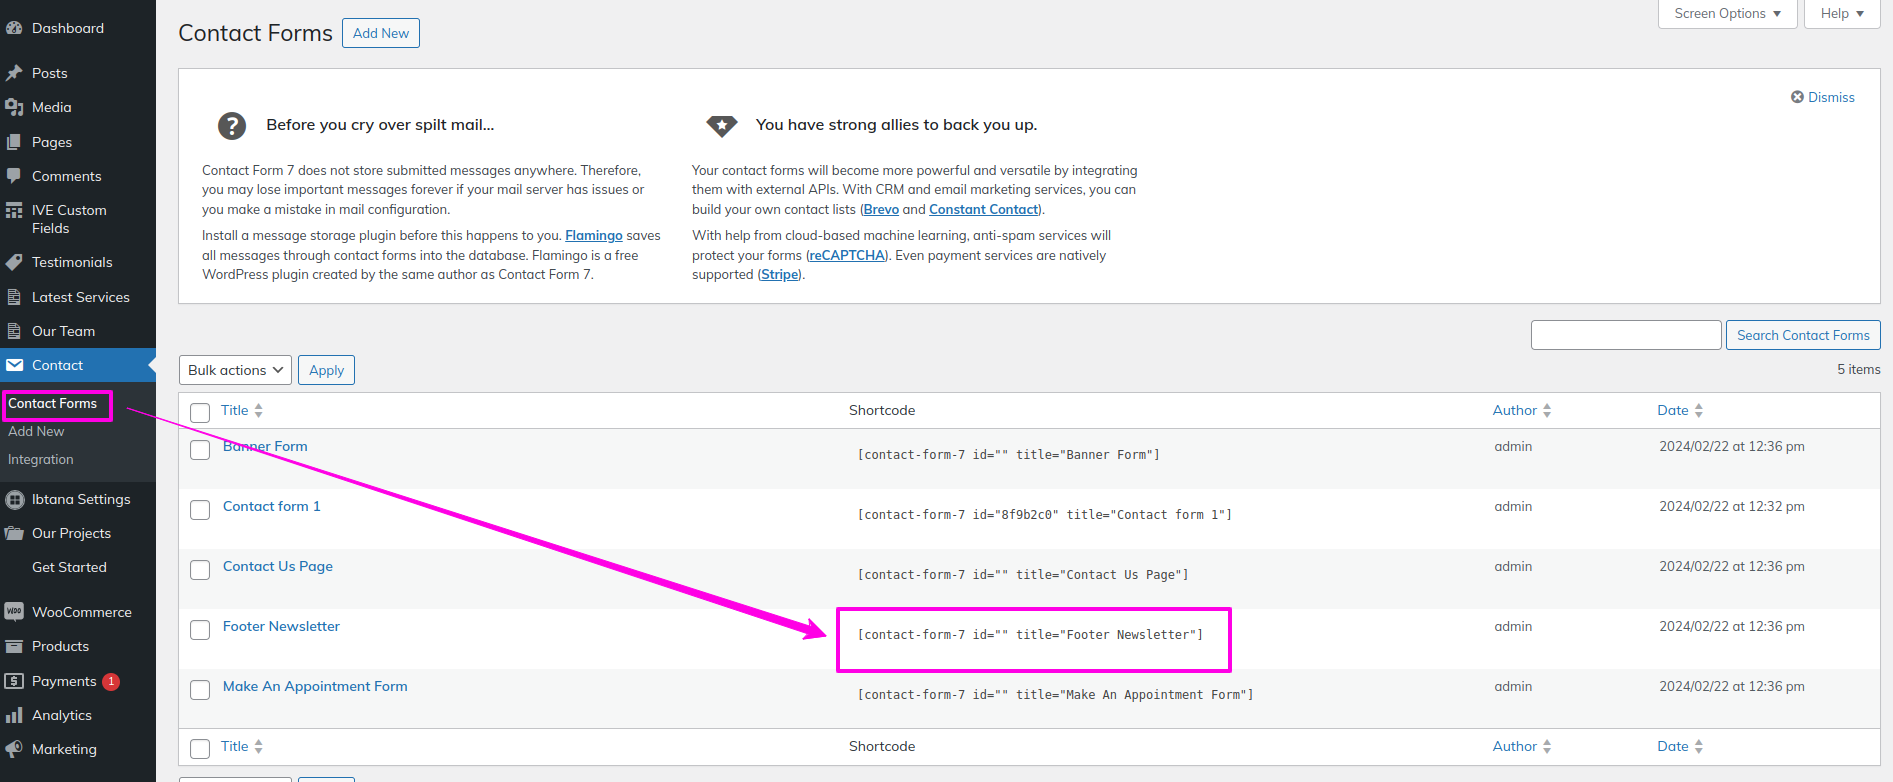Screen dimensions: 1893x782
Task: Expand the Screen Options panel
Action: tap(1727, 14)
